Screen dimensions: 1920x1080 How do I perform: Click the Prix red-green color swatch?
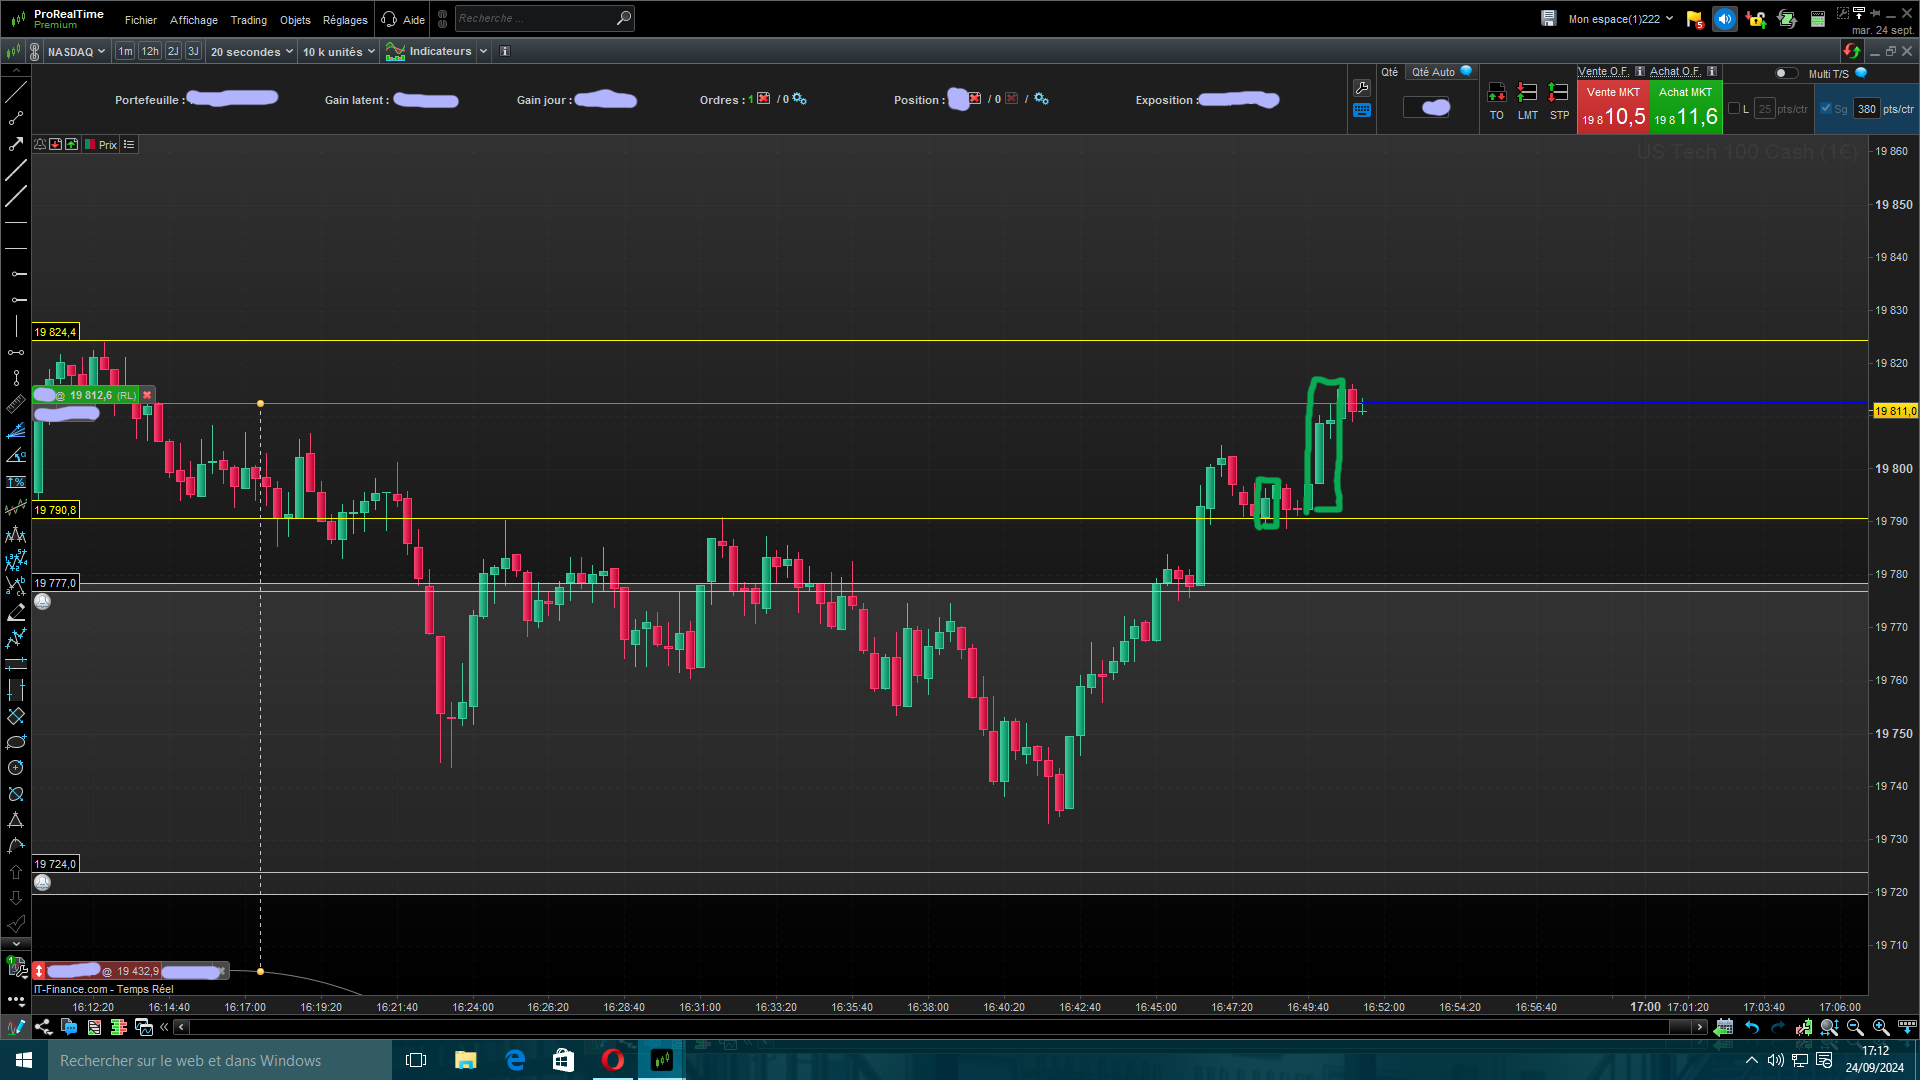90,145
